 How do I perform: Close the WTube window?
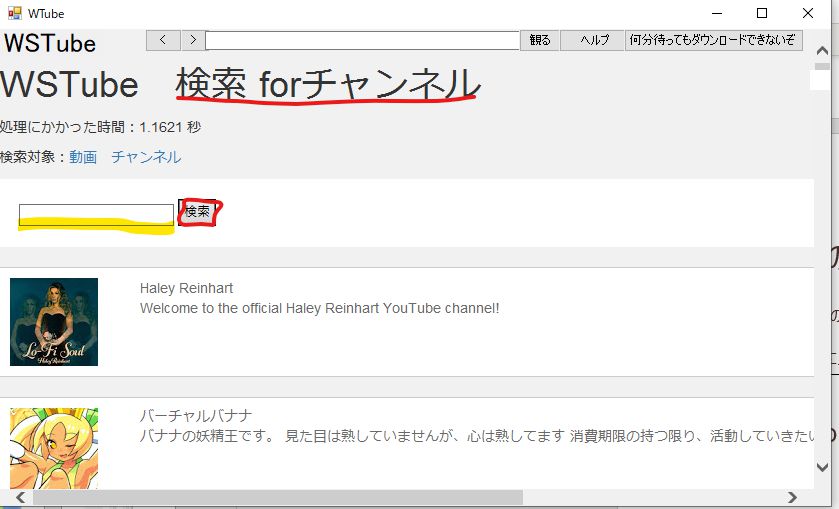coord(808,14)
